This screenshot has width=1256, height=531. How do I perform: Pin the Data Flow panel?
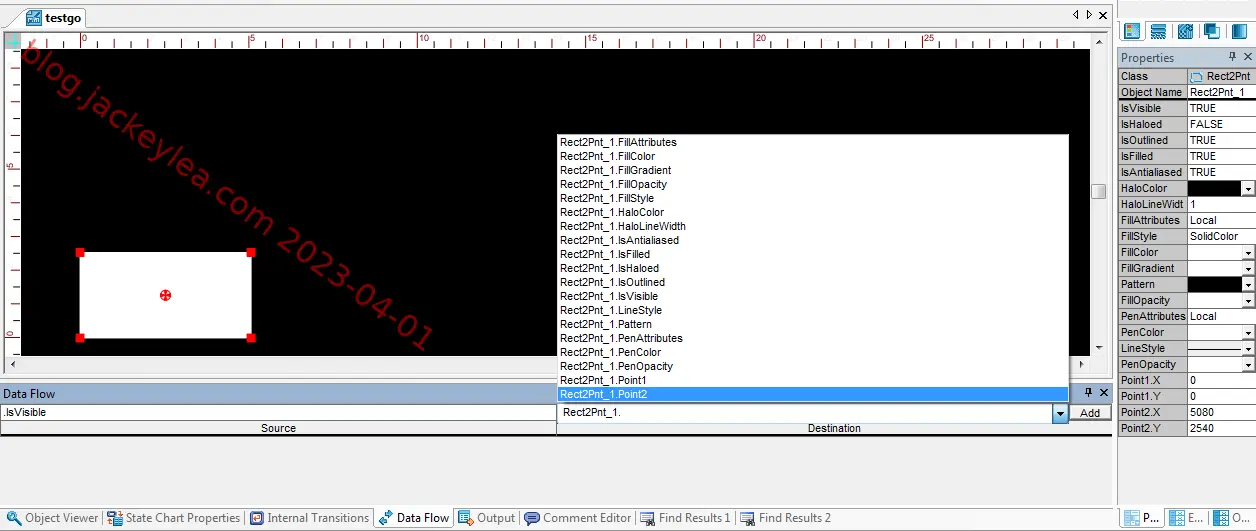tap(1089, 393)
